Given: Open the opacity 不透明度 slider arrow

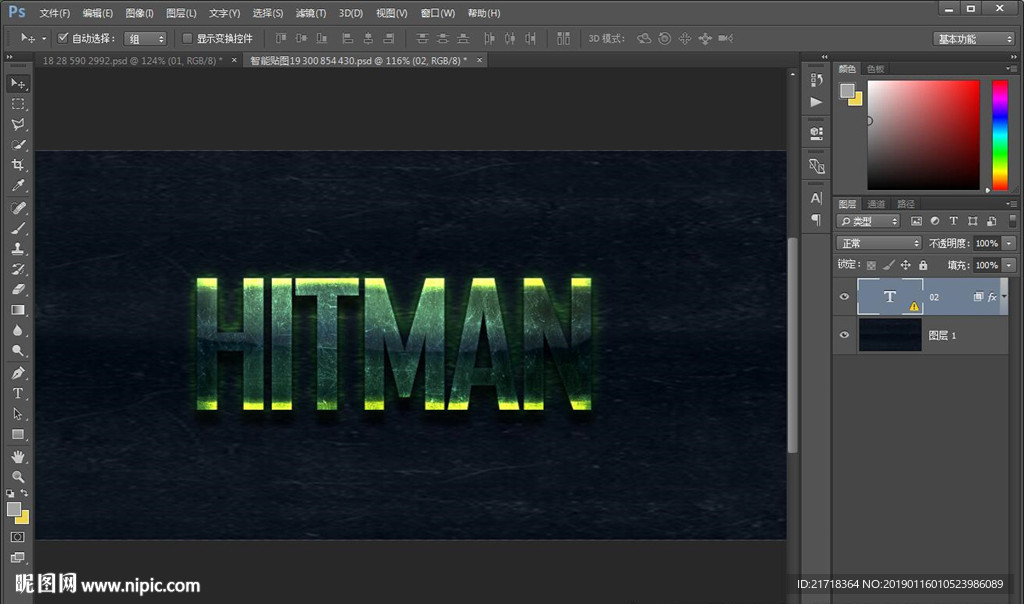Looking at the screenshot, I should click(x=1010, y=244).
